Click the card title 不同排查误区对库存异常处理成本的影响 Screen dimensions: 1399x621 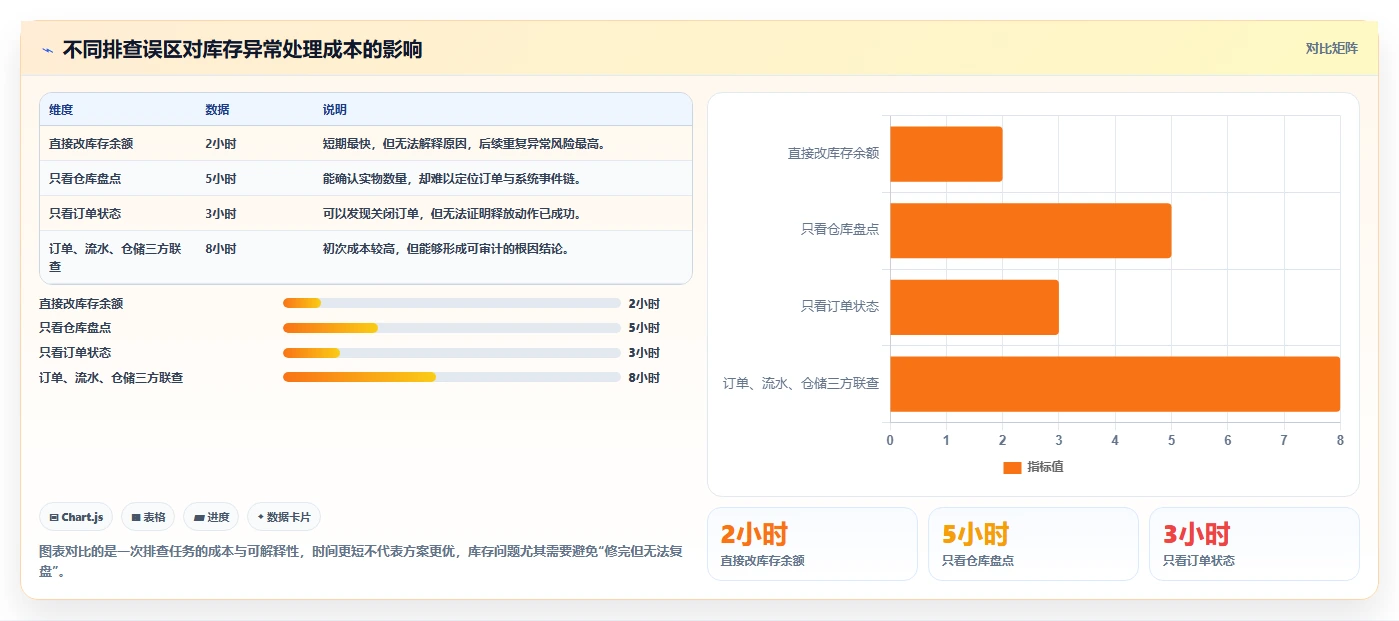(242, 49)
